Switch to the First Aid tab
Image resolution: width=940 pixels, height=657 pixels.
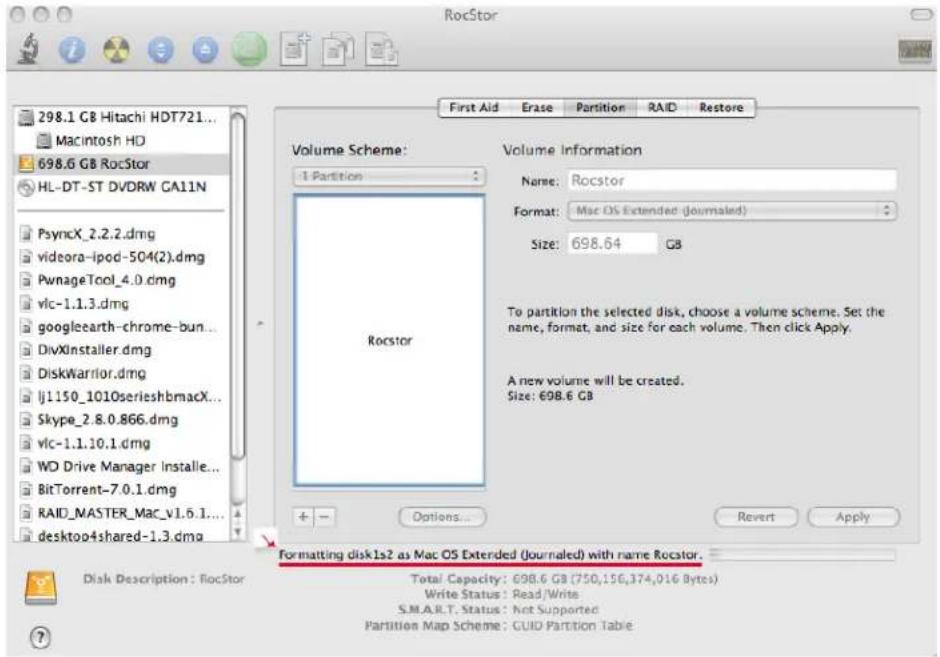pos(474,108)
